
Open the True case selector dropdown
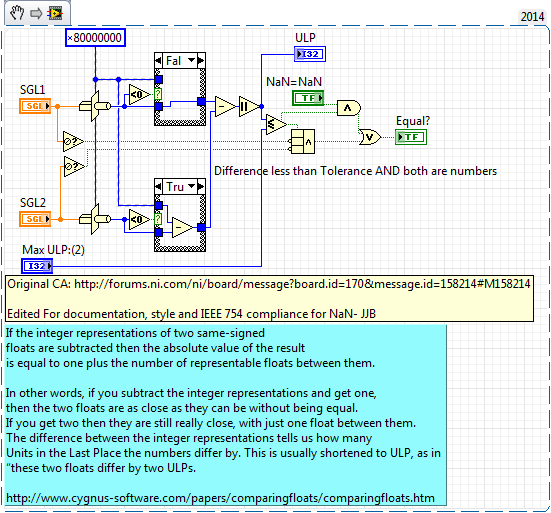tap(192, 186)
